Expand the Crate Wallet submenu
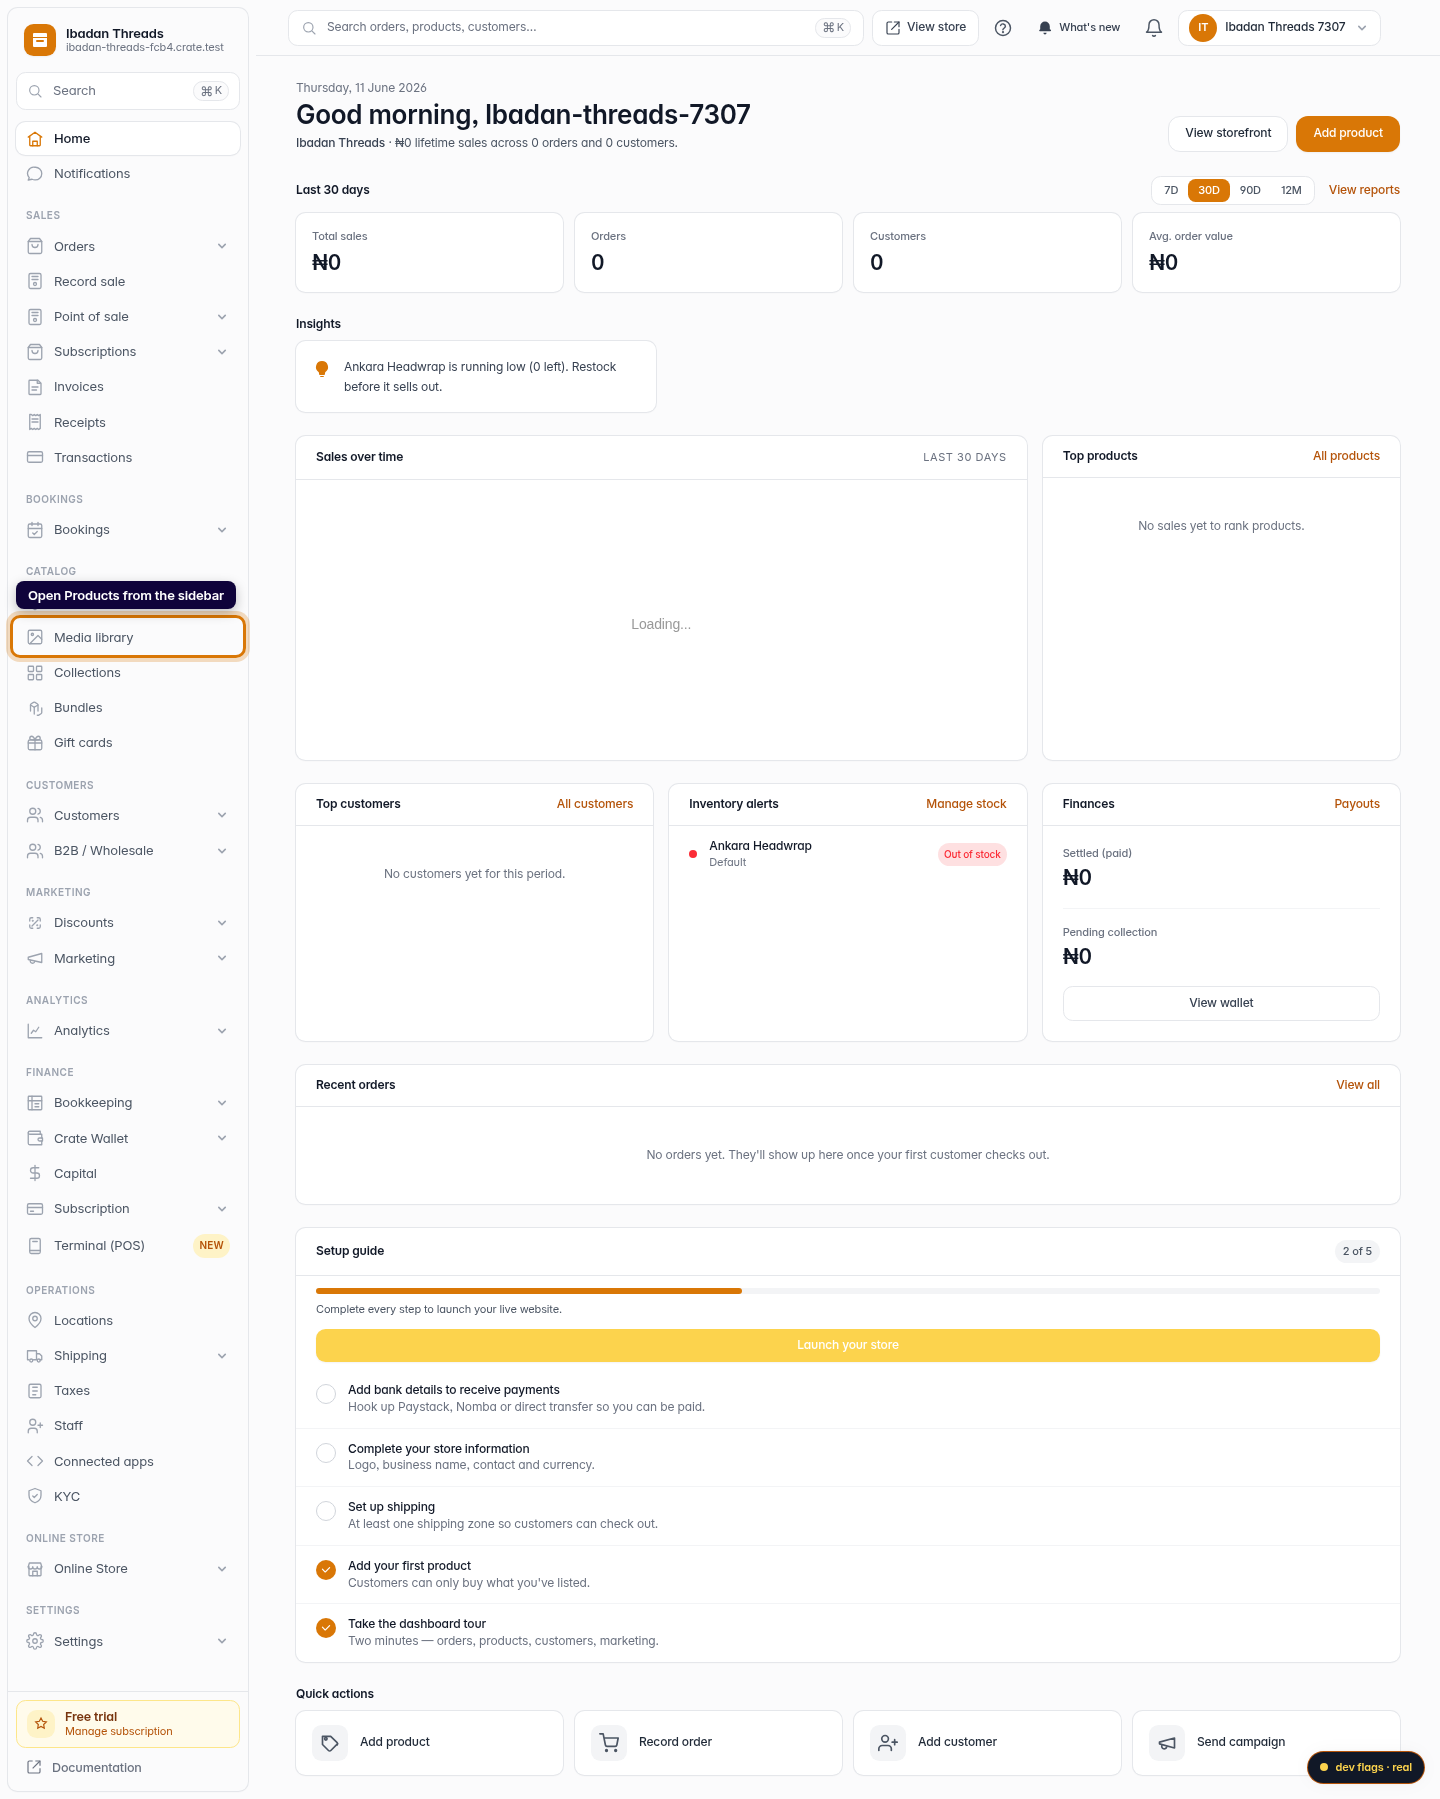The image size is (1440, 1799). click(x=222, y=1138)
